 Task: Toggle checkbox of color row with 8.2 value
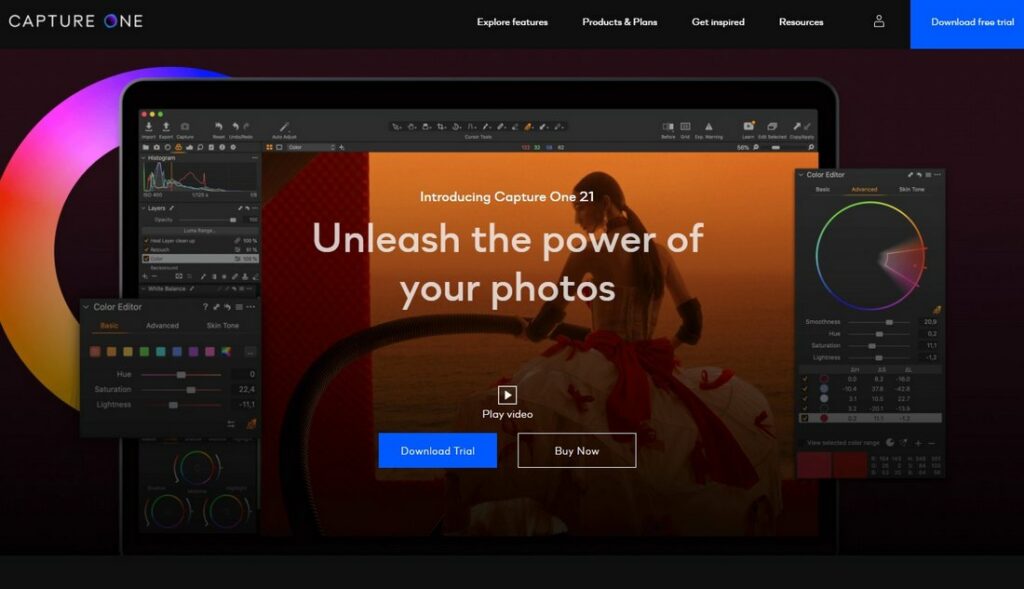tap(805, 379)
